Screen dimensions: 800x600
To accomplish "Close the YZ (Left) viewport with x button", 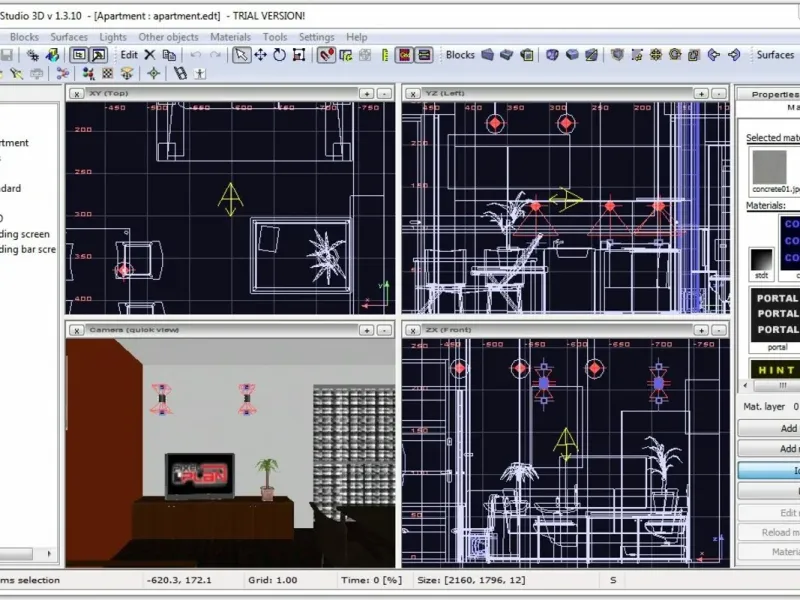I will click(413, 94).
